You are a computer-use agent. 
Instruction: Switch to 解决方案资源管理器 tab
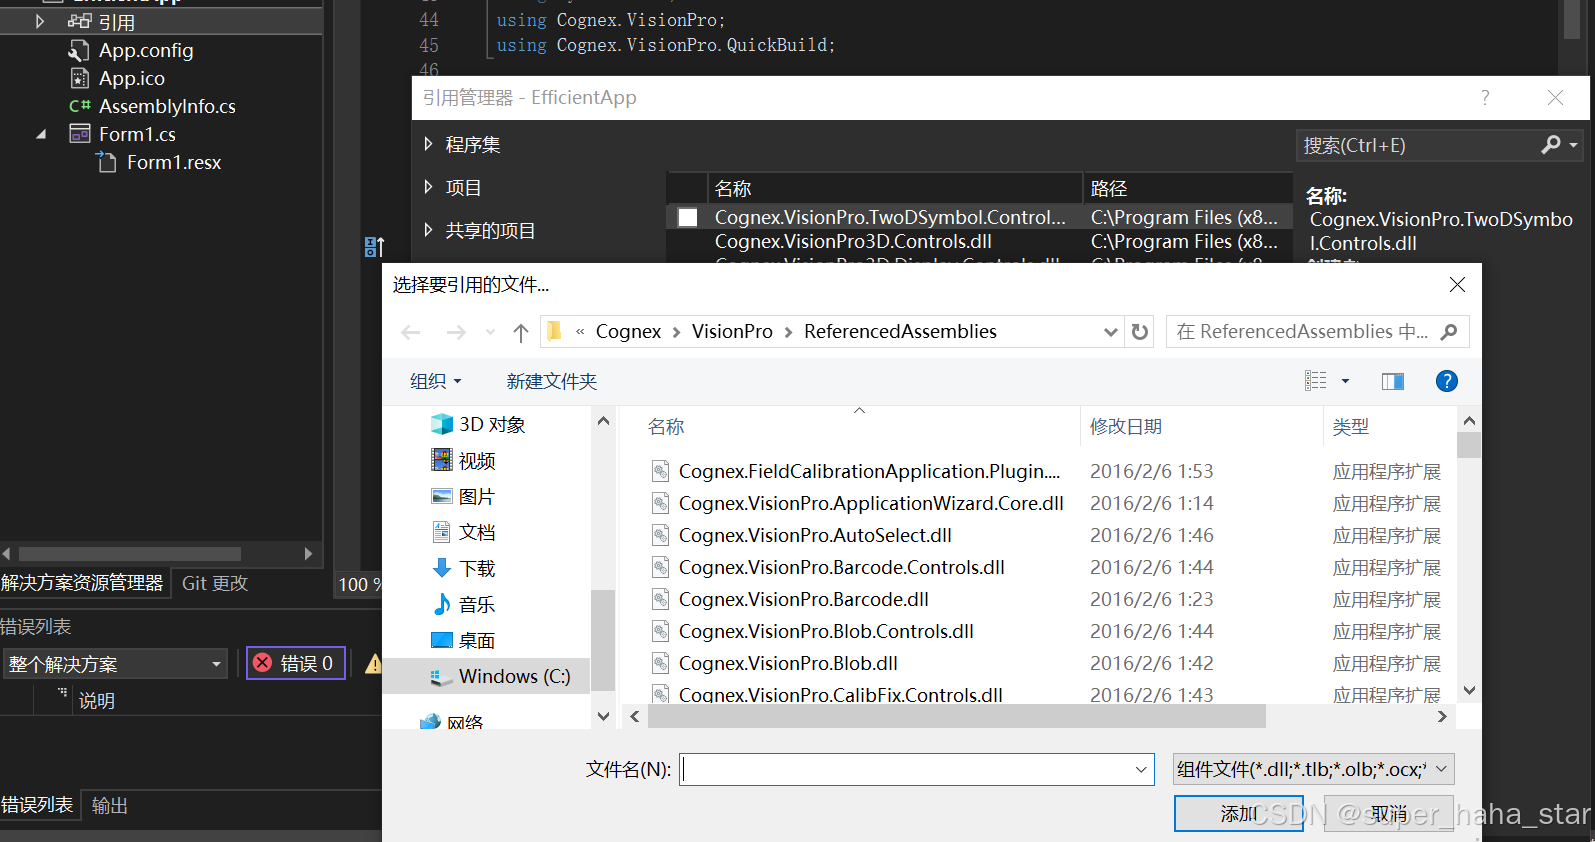tap(82, 583)
